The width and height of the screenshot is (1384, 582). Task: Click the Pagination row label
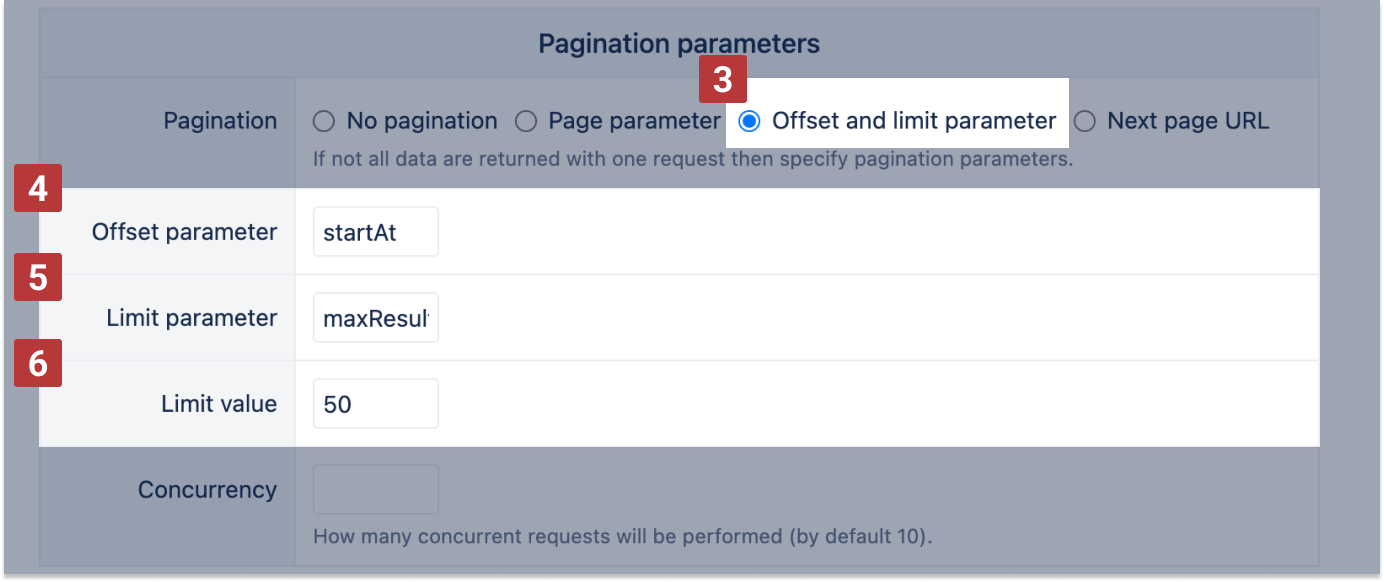[x=220, y=120]
